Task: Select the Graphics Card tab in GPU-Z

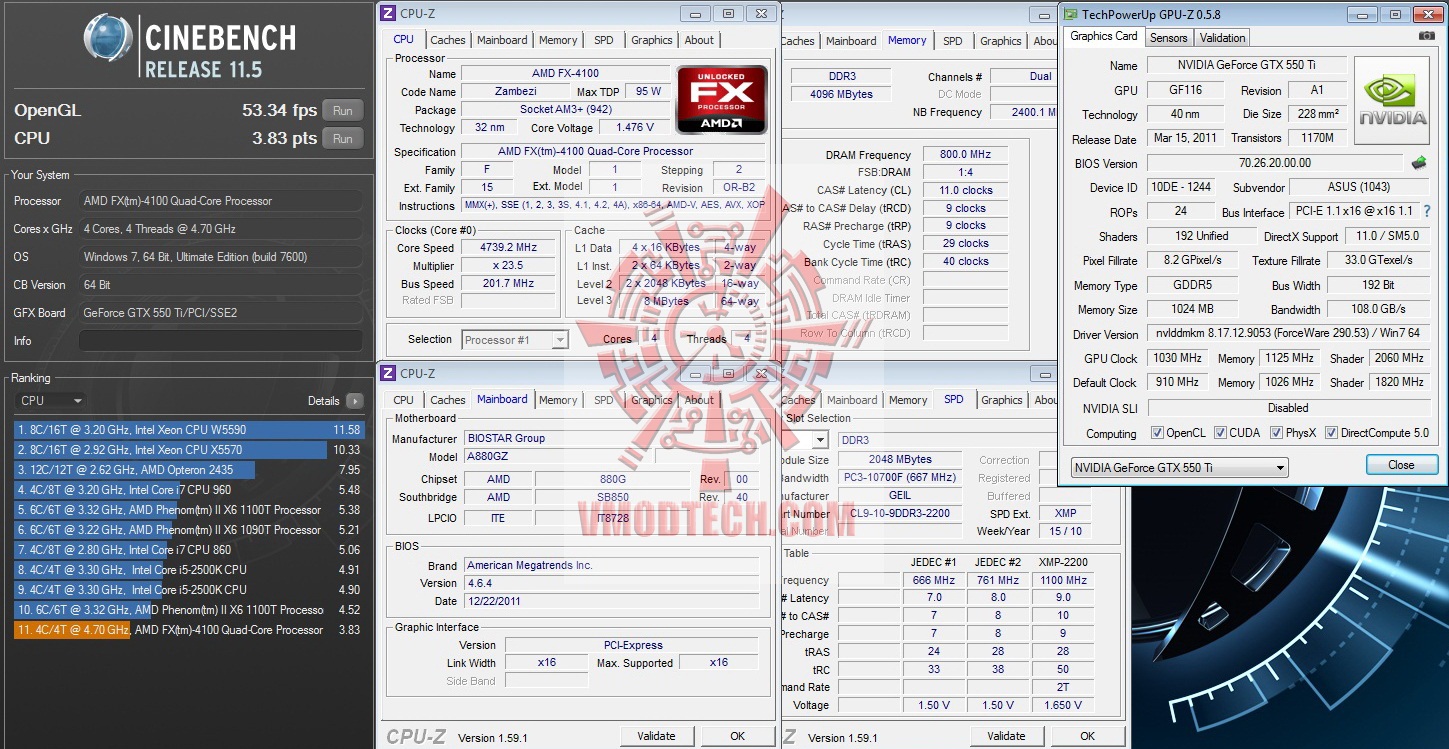Action: point(1104,36)
